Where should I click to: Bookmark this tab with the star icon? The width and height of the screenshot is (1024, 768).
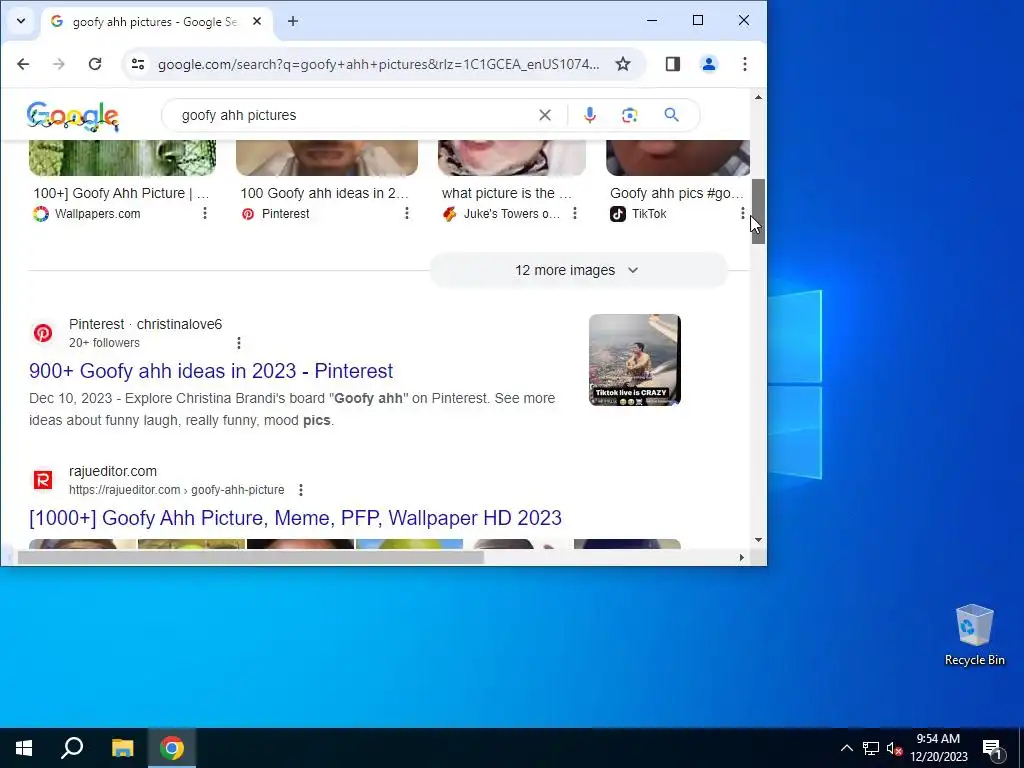[623, 64]
